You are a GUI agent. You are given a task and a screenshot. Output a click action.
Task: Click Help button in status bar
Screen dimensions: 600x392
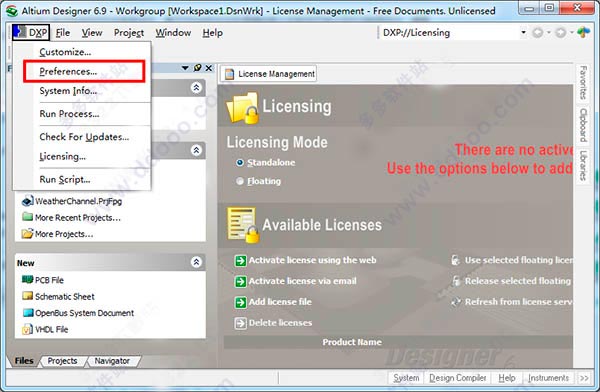(x=507, y=378)
